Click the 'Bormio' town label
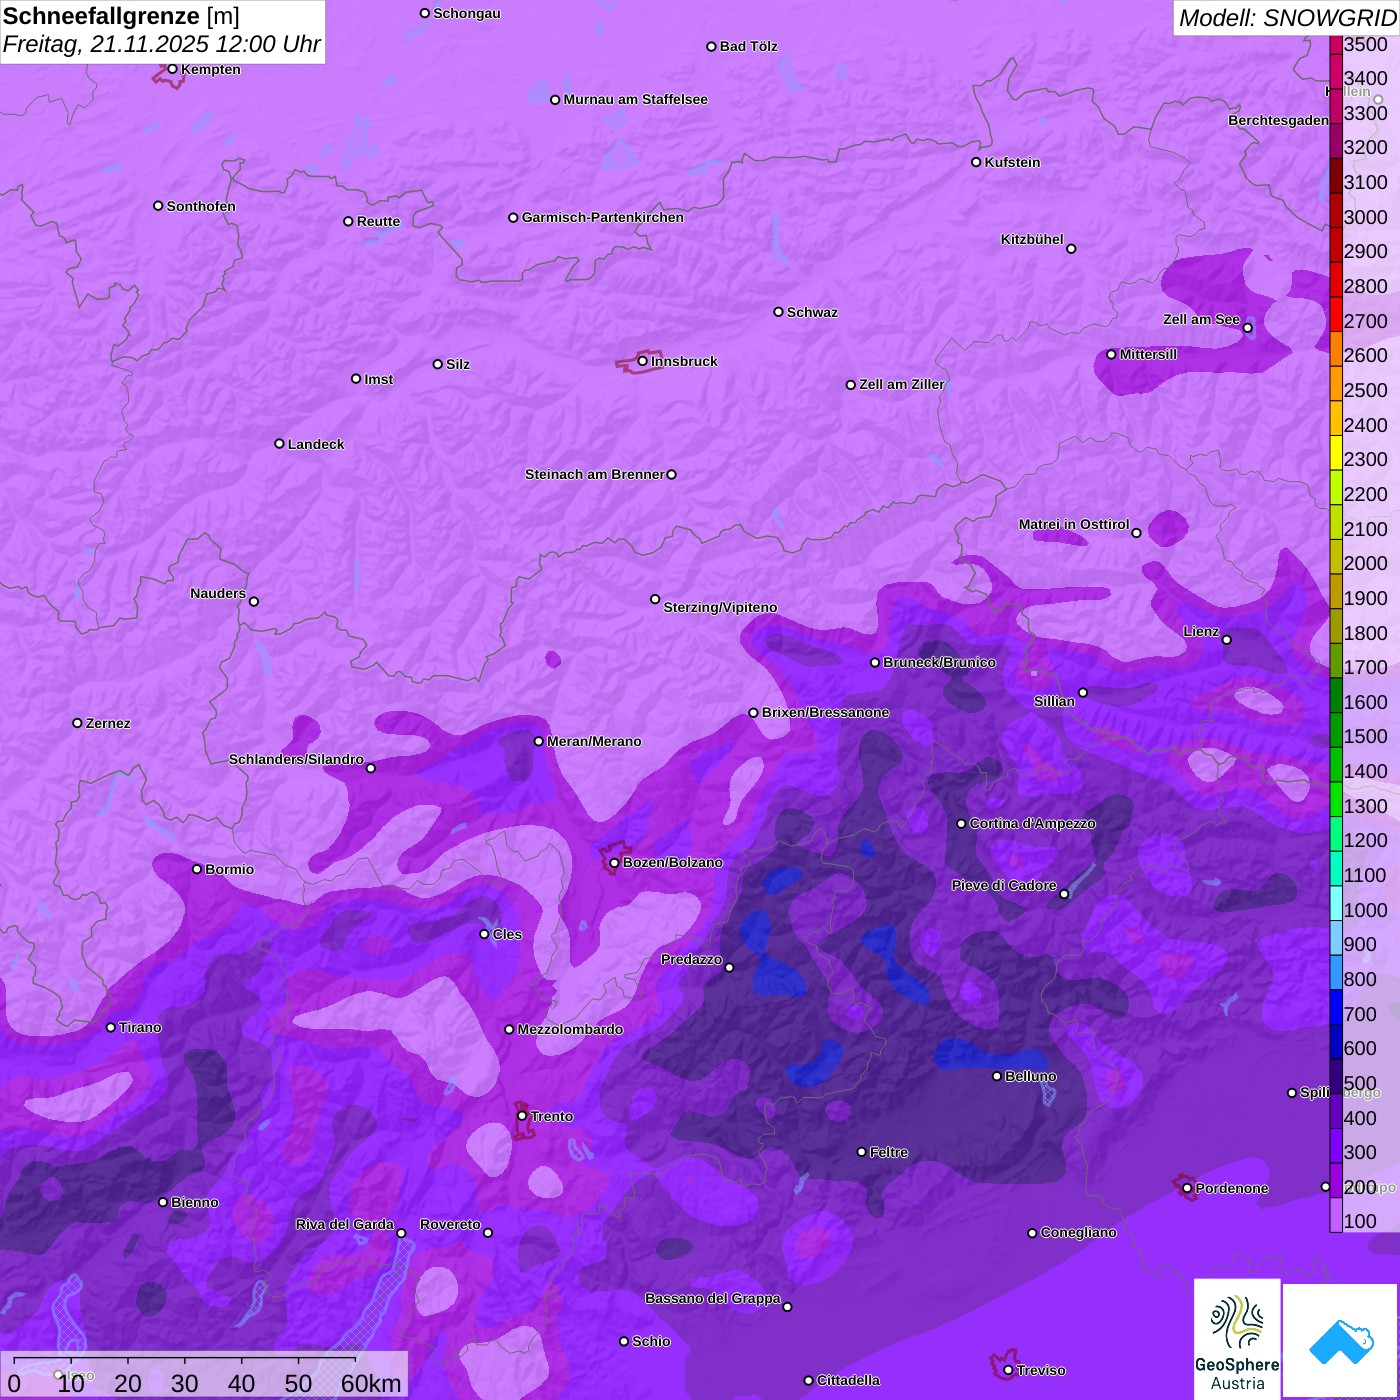1400x1400 pixels. [230, 869]
